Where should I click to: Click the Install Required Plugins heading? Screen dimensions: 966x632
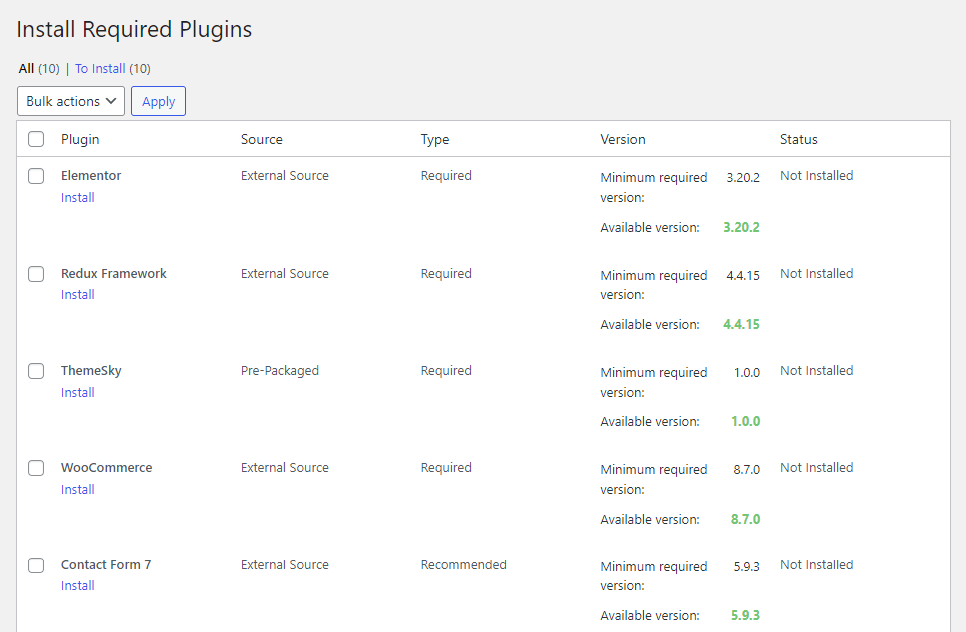coord(134,30)
